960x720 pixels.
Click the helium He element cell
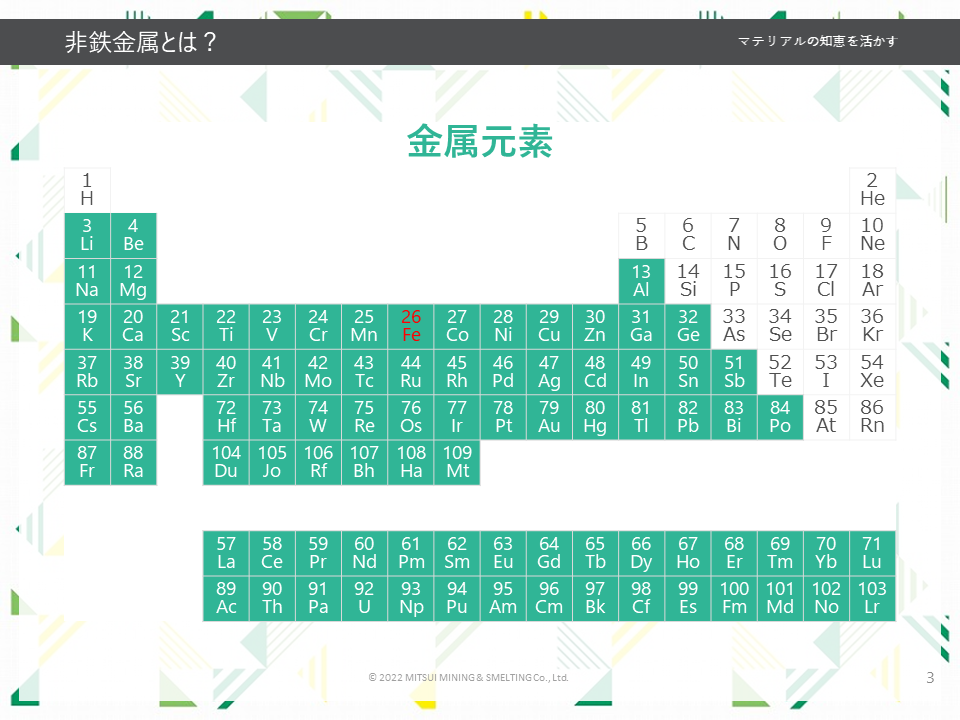click(872, 189)
